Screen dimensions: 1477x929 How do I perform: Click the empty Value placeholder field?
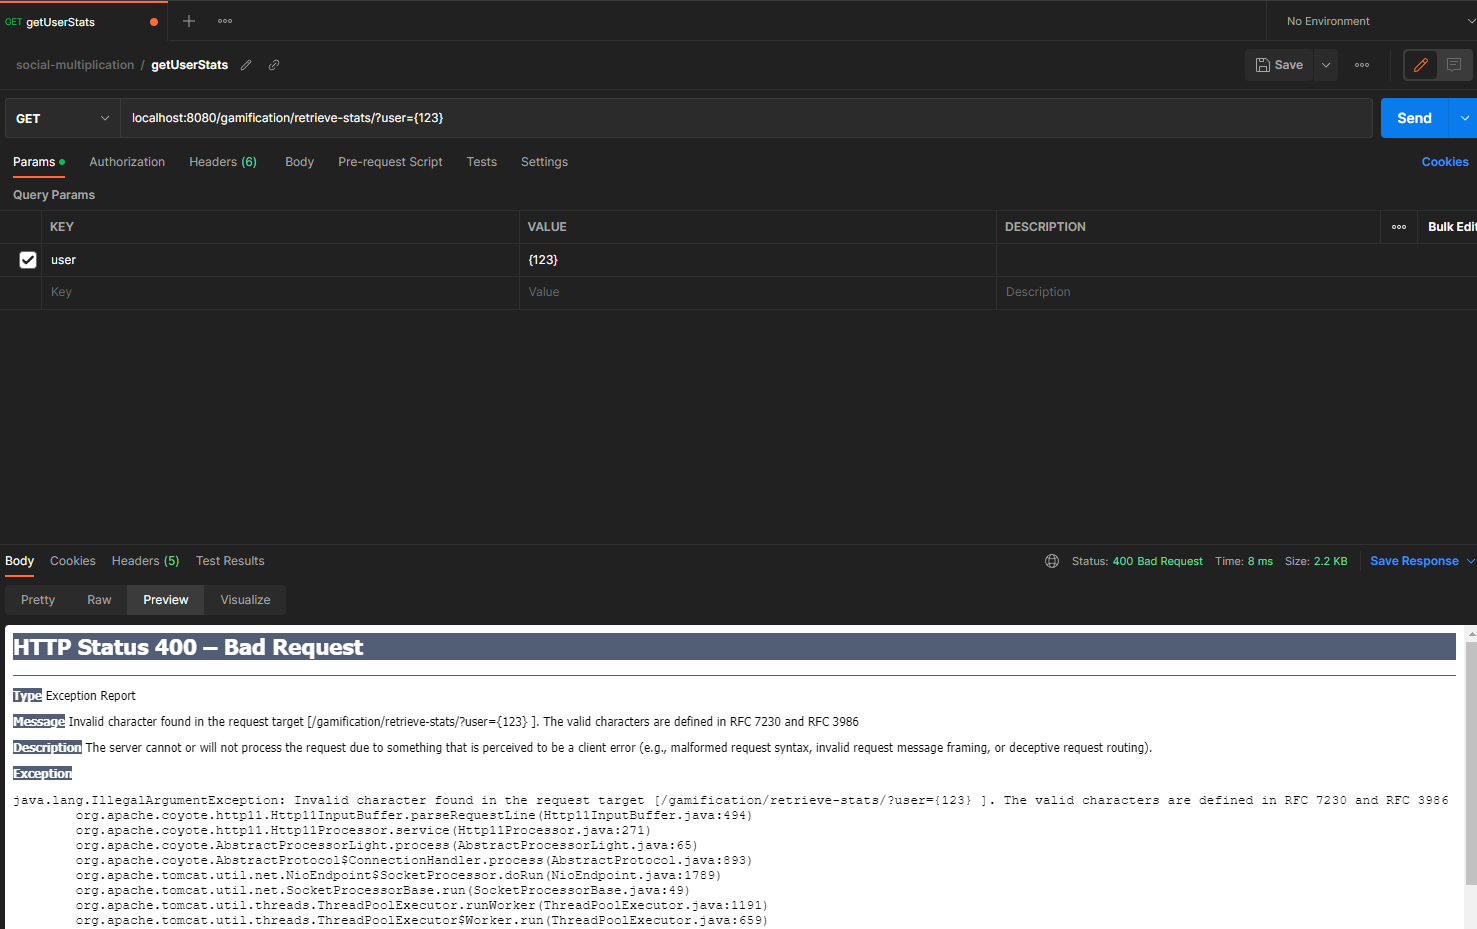757,292
